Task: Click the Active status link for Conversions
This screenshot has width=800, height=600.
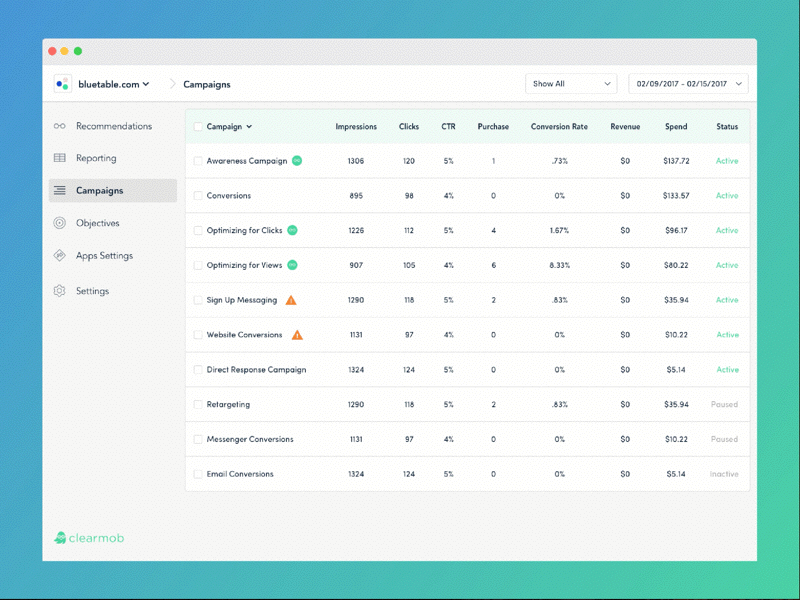Action: point(725,195)
